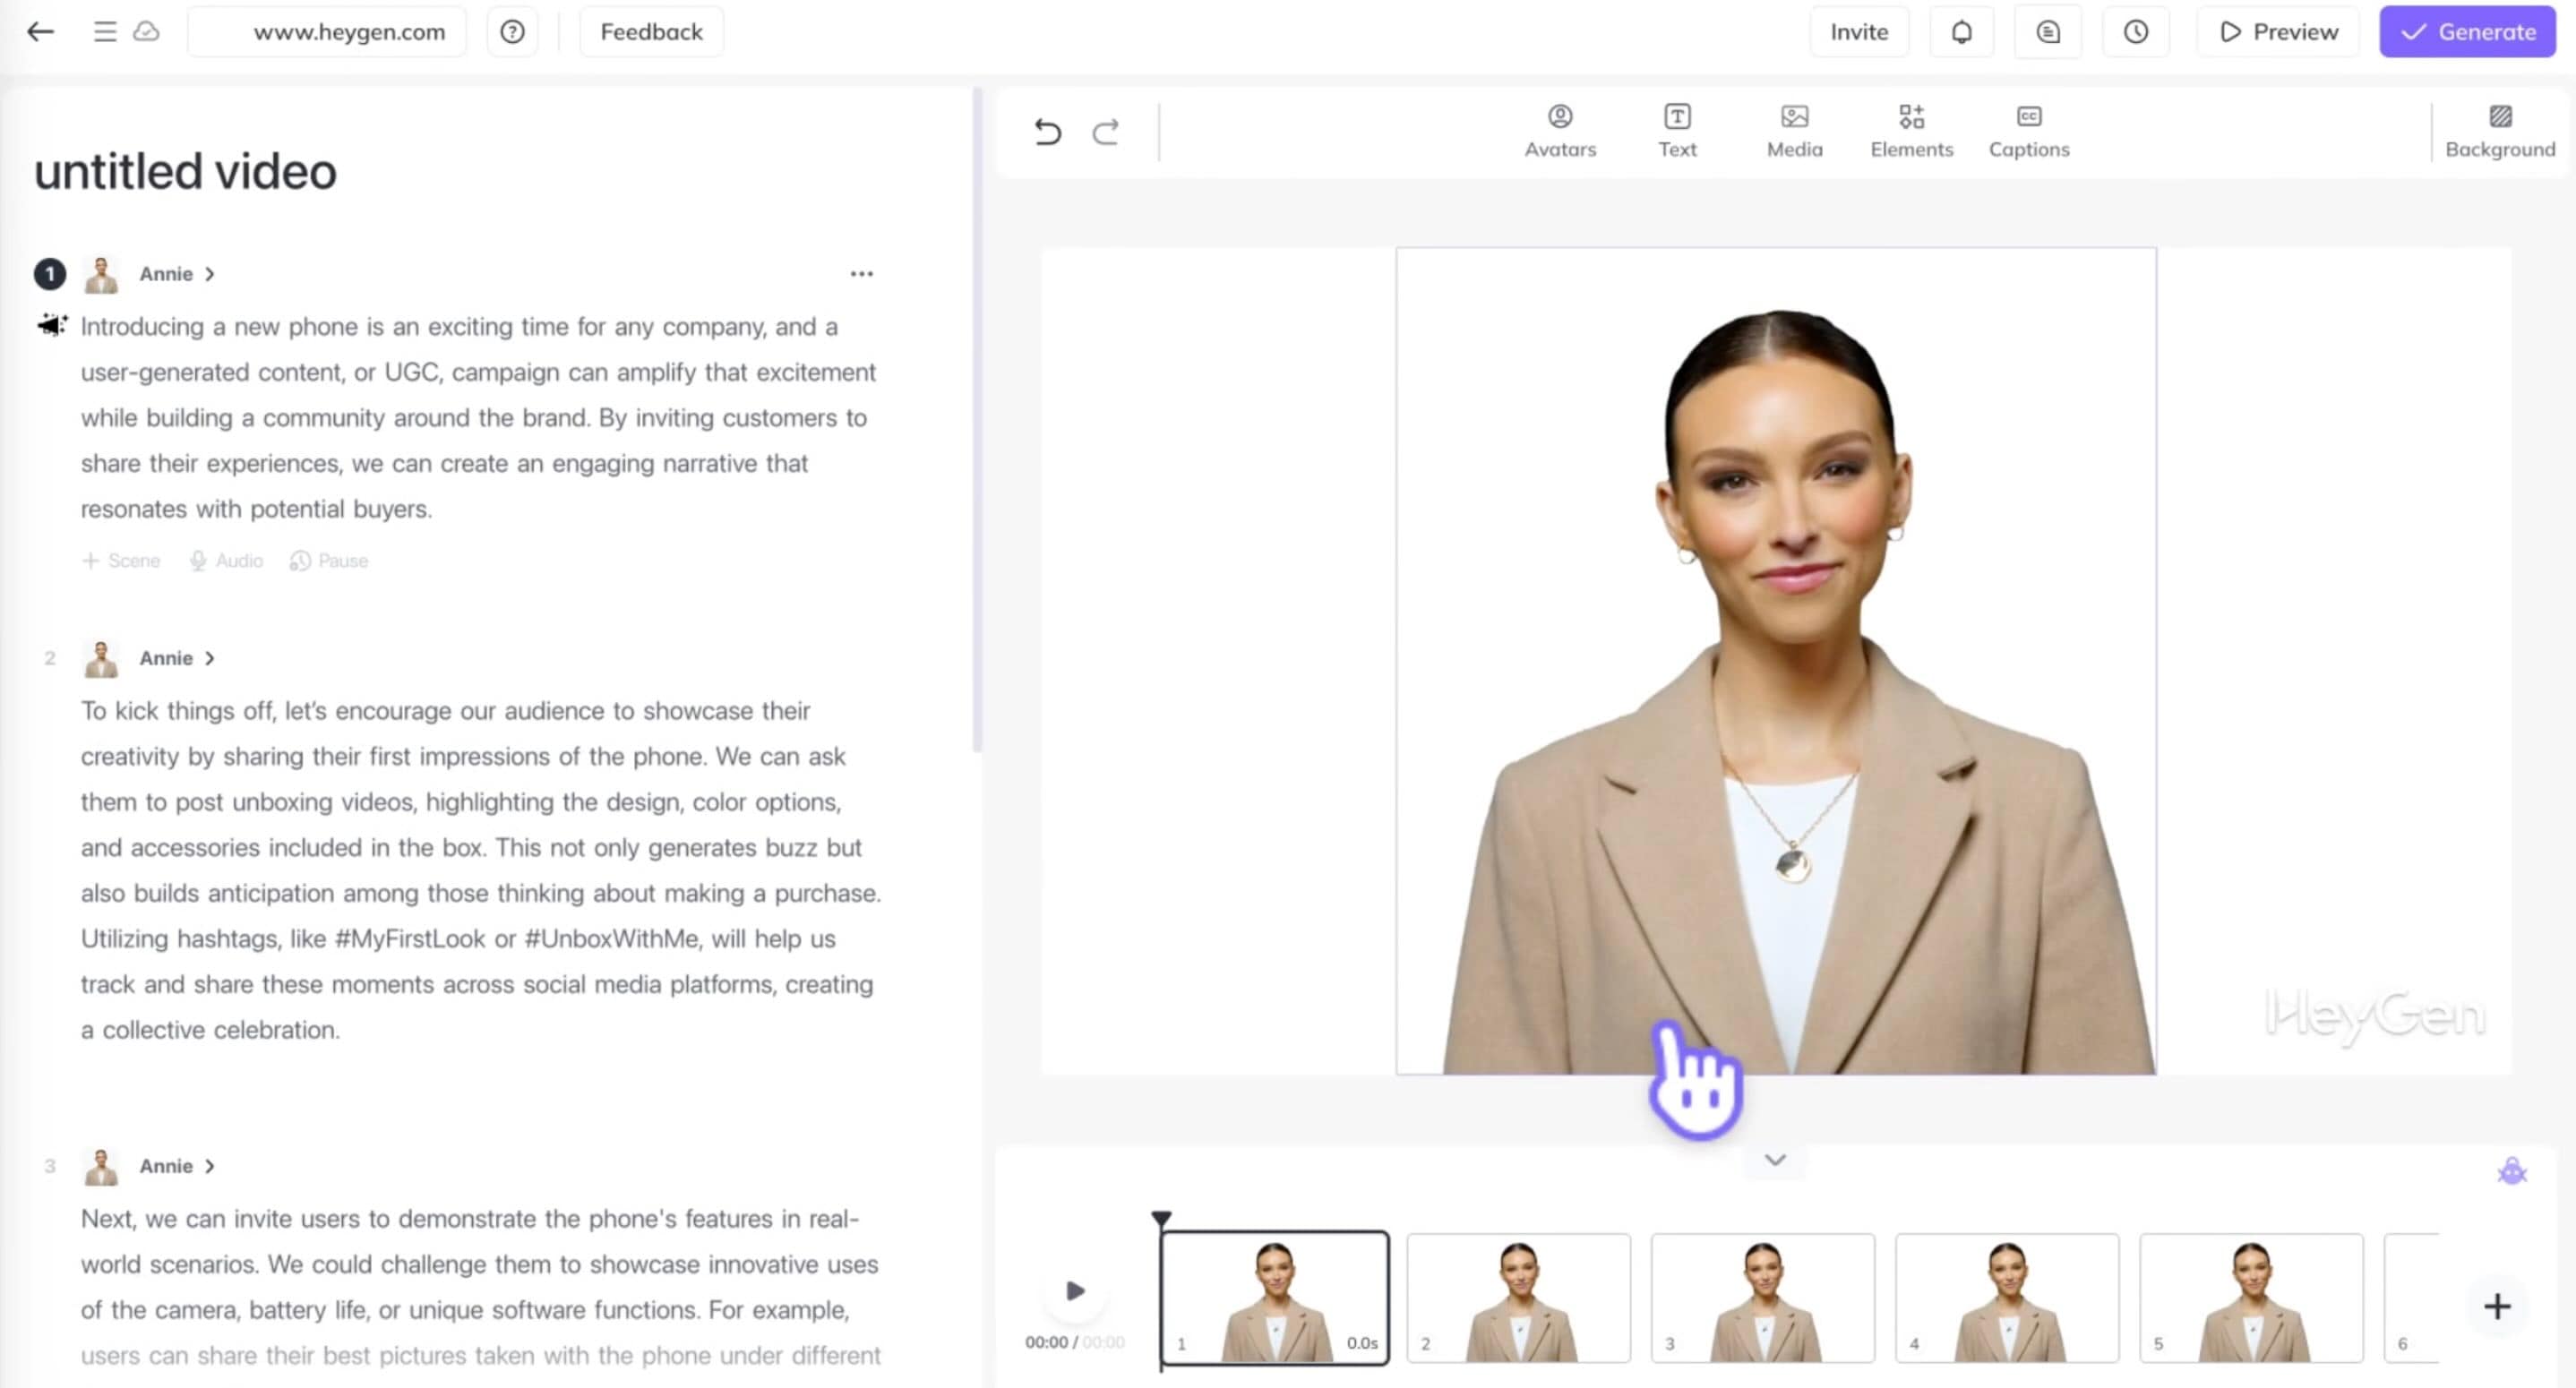This screenshot has width=2576, height=1388.
Task: Open the Captions panel
Action: click(2028, 130)
